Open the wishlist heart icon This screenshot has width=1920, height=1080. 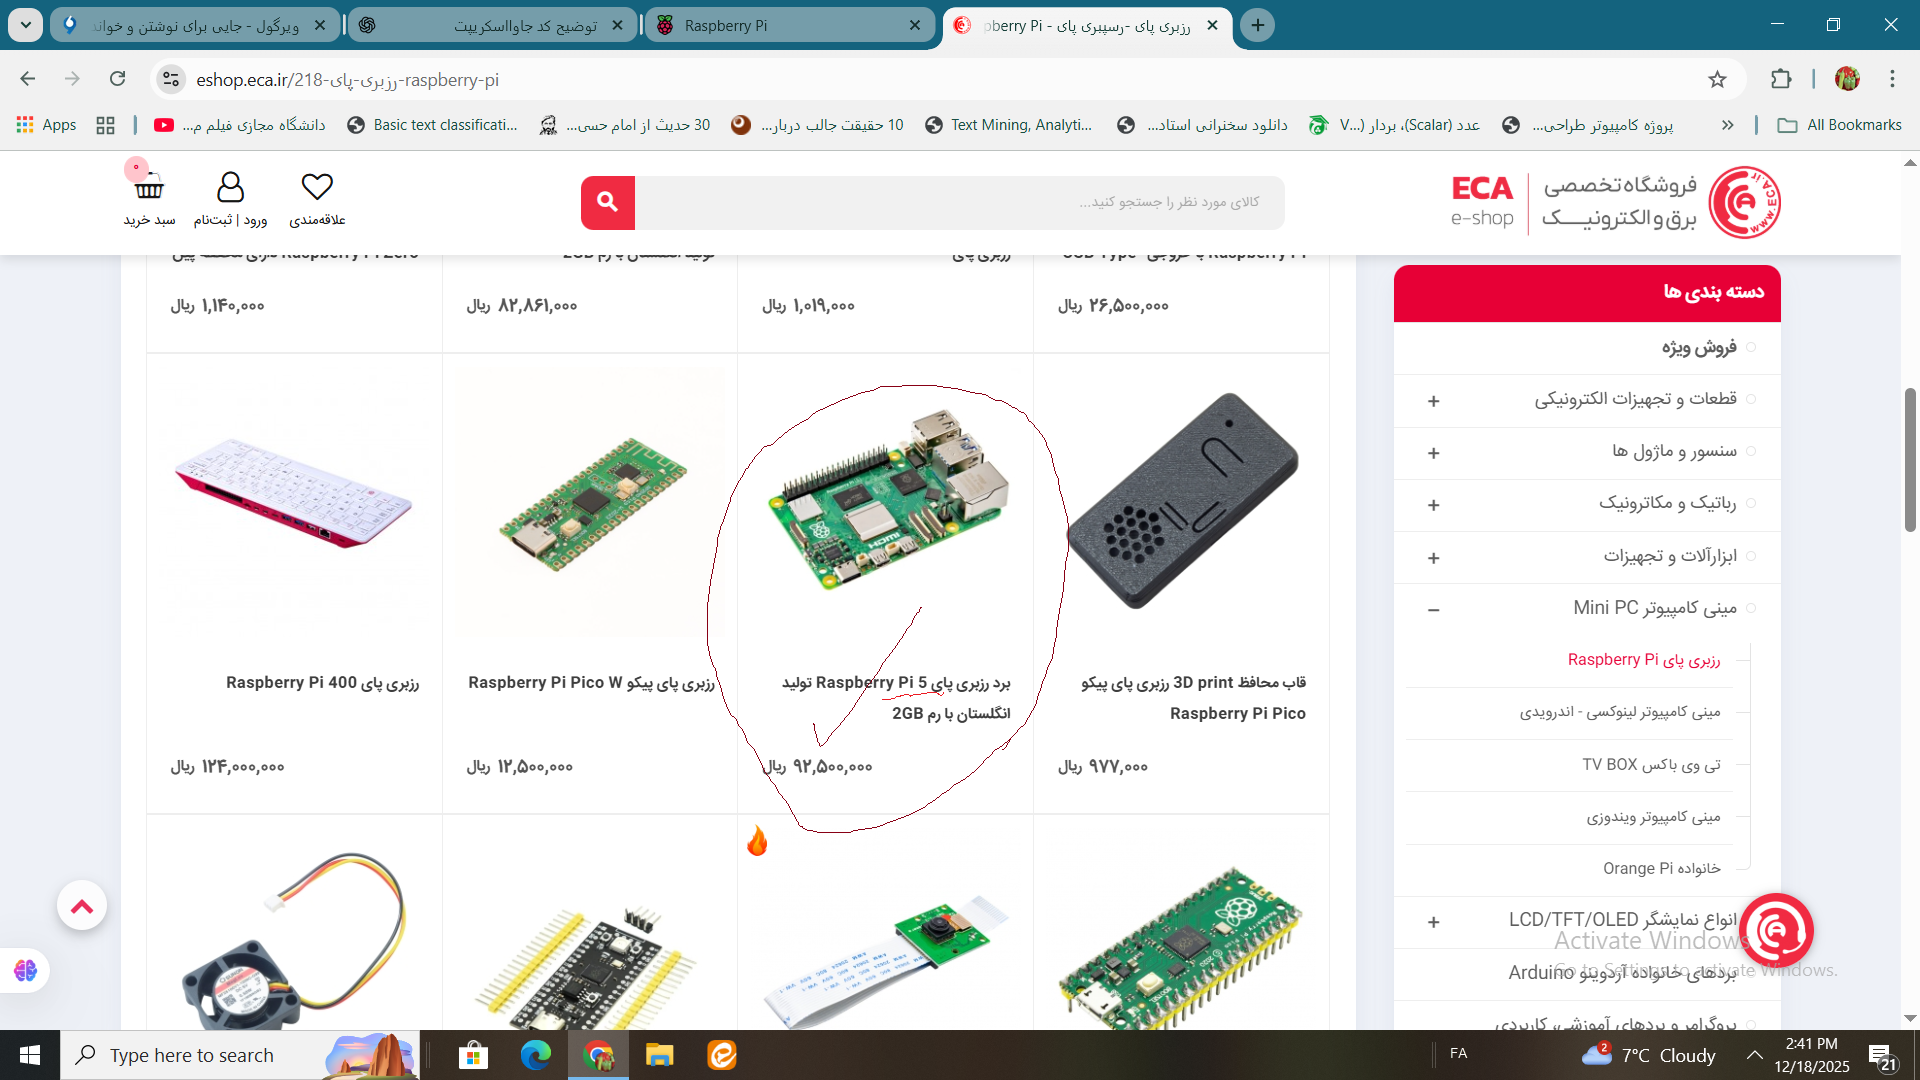[x=317, y=187]
